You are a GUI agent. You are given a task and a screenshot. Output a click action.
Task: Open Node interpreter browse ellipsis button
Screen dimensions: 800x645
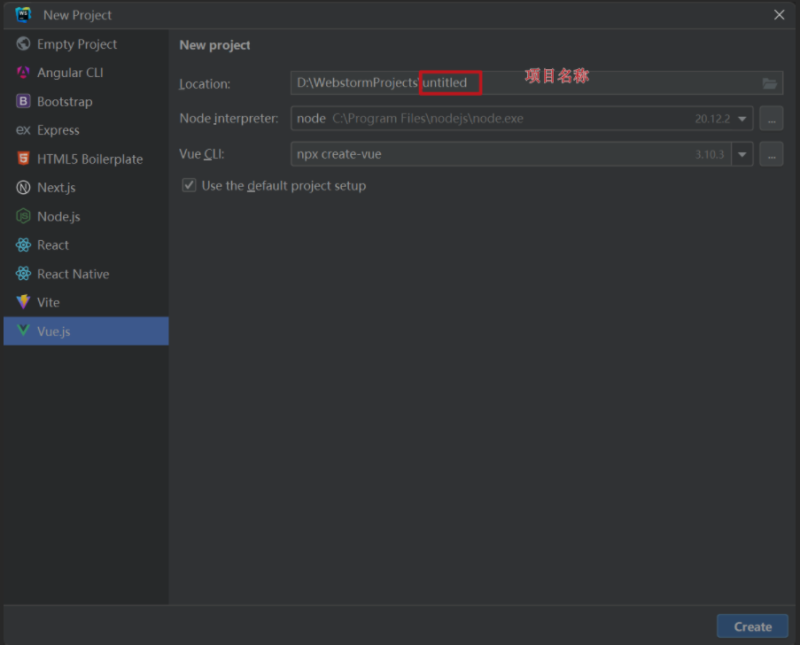[771, 119]
